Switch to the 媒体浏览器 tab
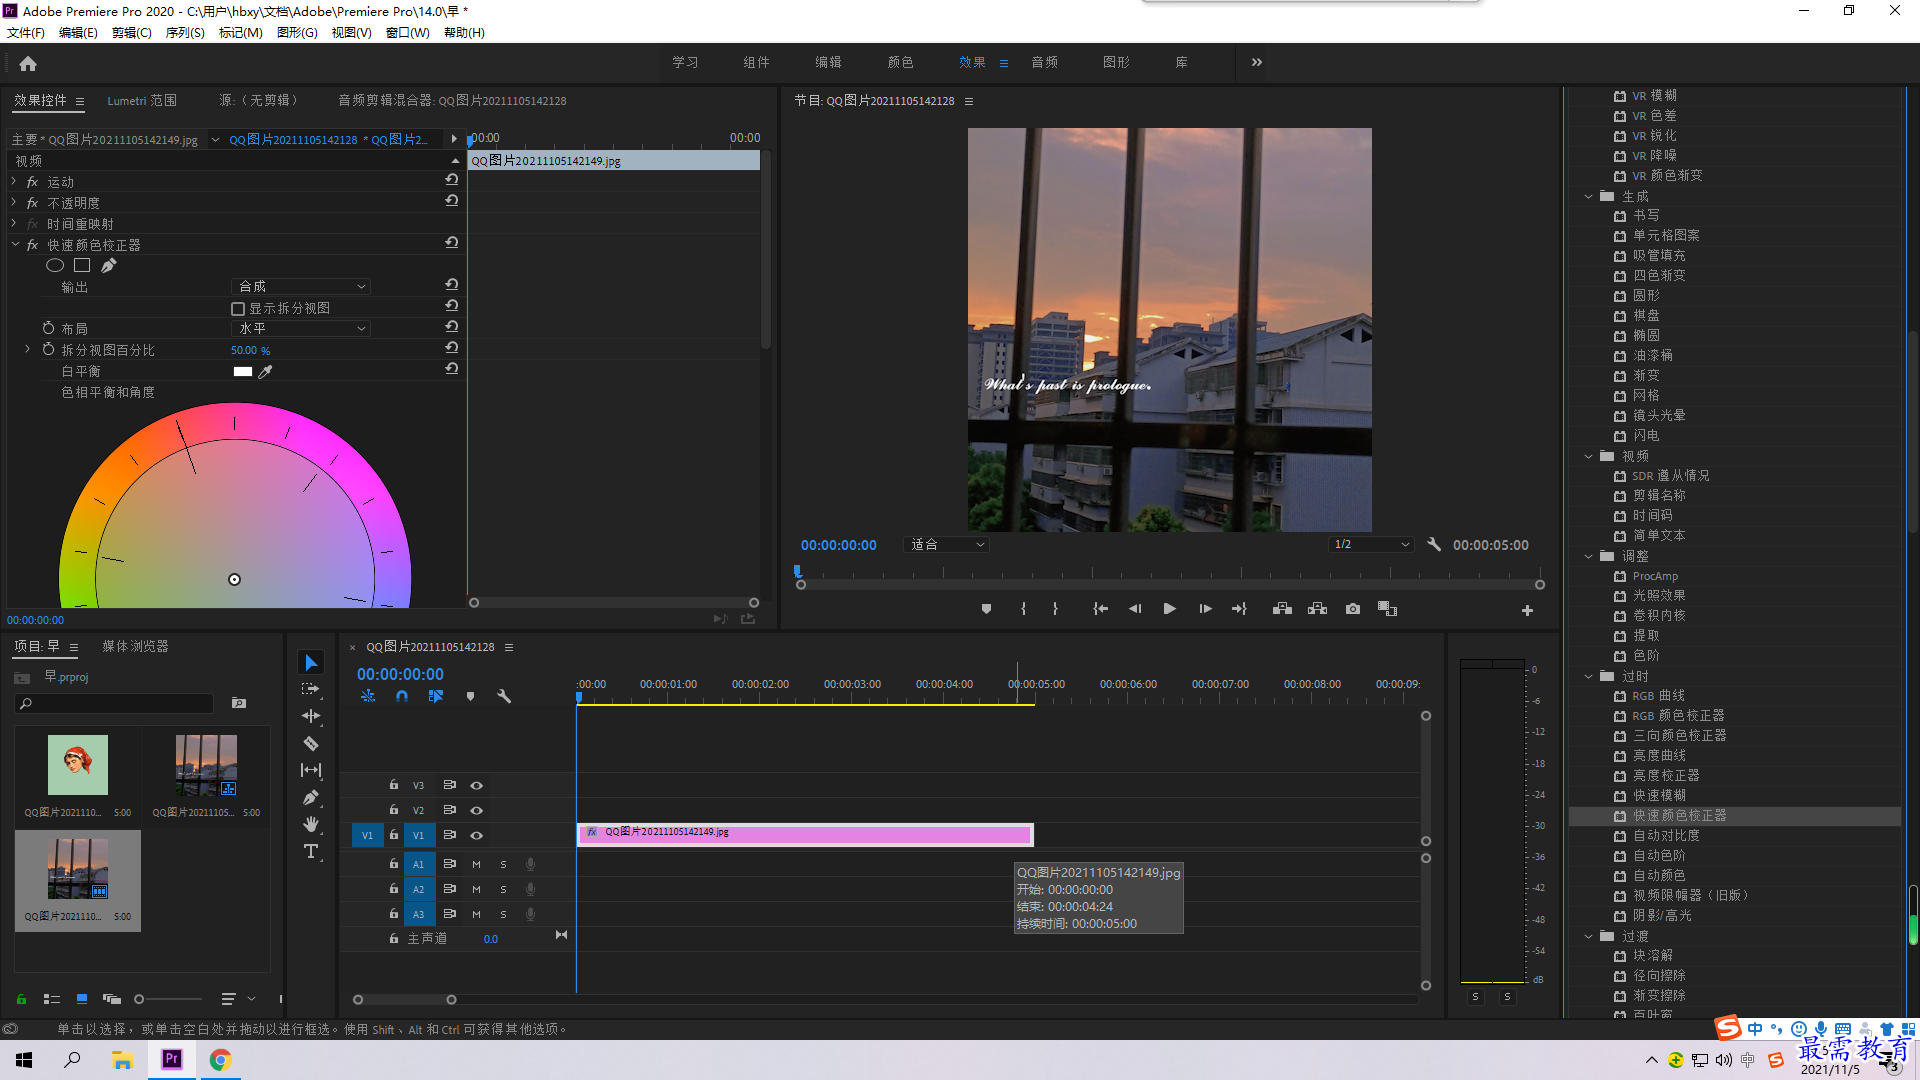 [135, 647]
